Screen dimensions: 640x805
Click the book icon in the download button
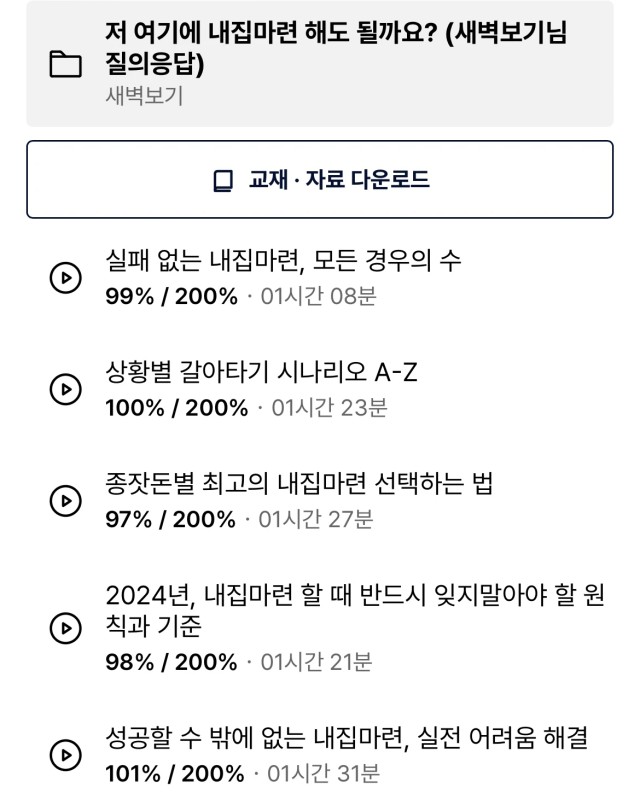223,181
